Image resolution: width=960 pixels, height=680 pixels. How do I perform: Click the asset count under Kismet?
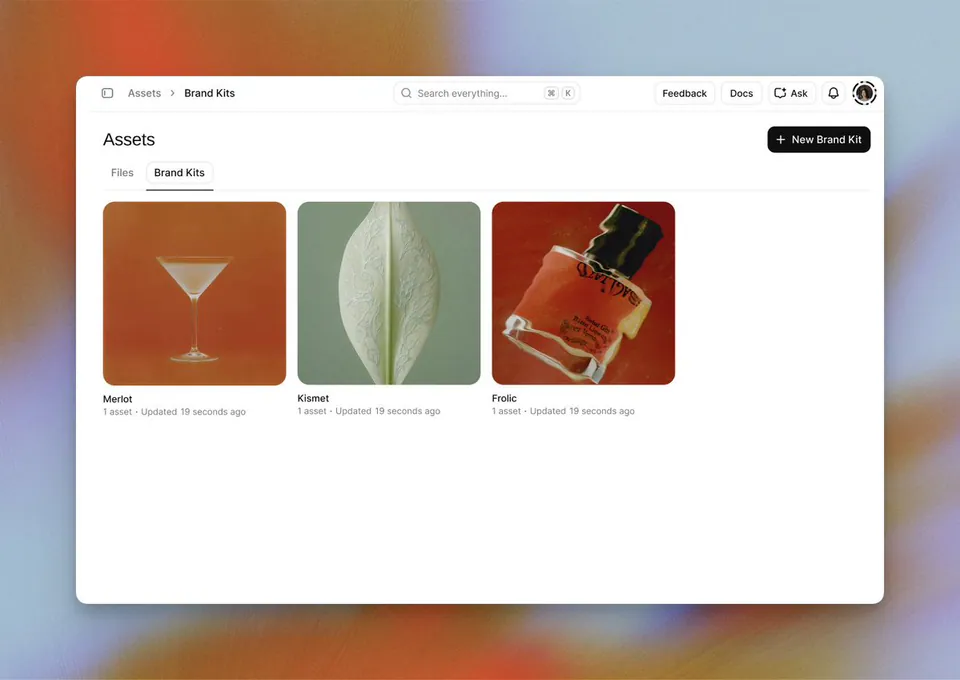(312, 411)
